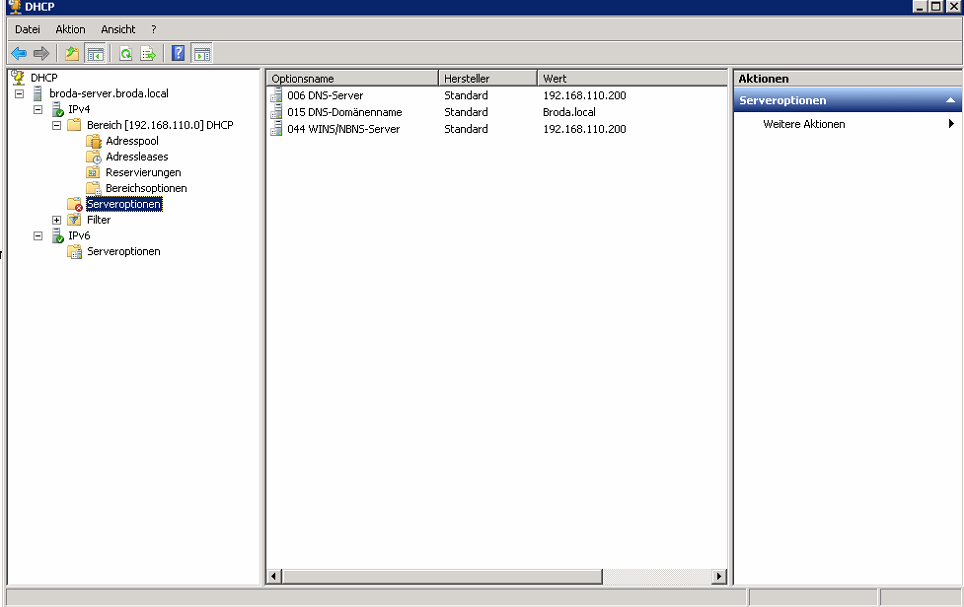The width and height of the screenshot is (964, 607).
Task: Click the horizontal scrollbar thumb
Action: [442, 576]
